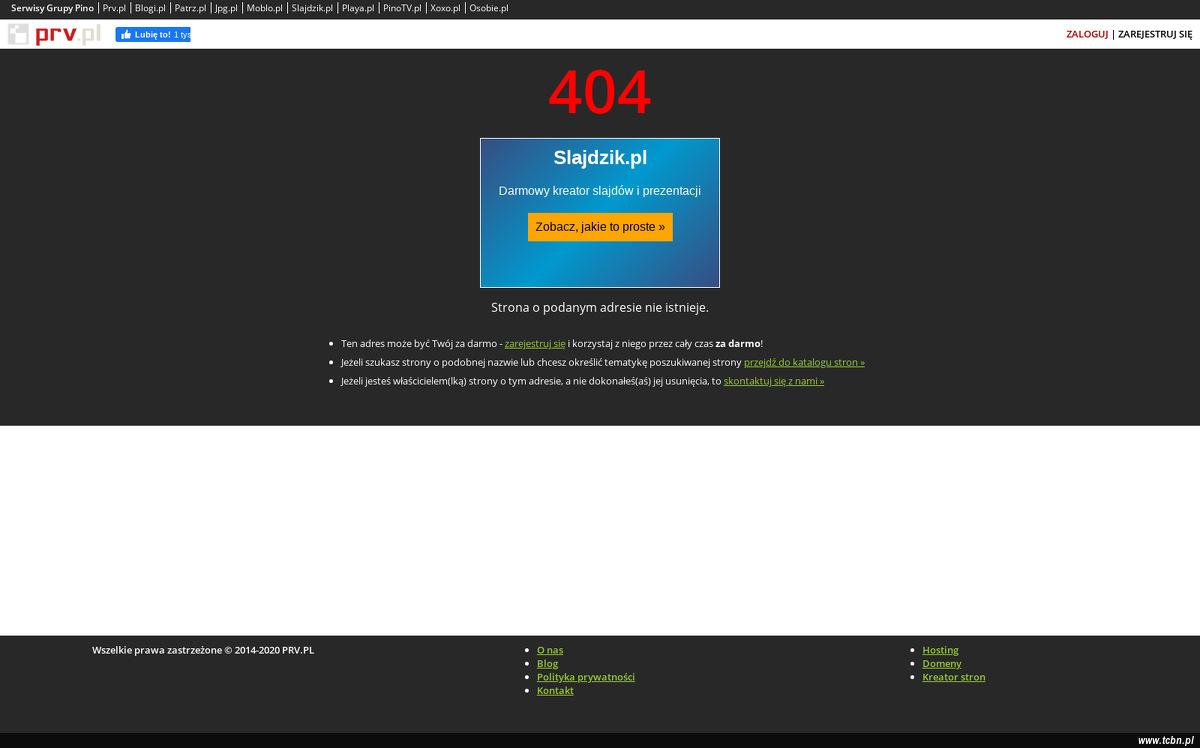Open Patrz.pl in top services bar
The height and width of the screenshot is (748, 1200).
pyautogui.click(x=190, y=8)
